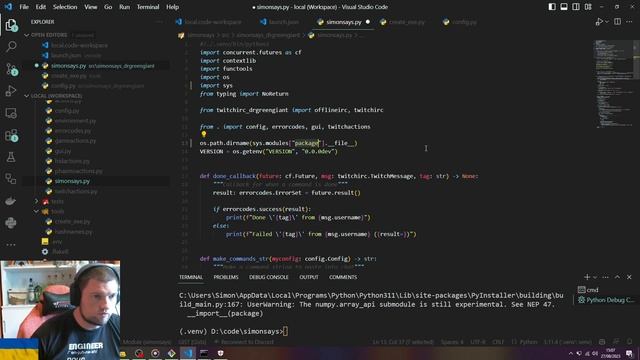Open editor More Actions ellipsis
Image resolution: width=640 pixels, height=360 pixels.
click(x=629, y=22)
